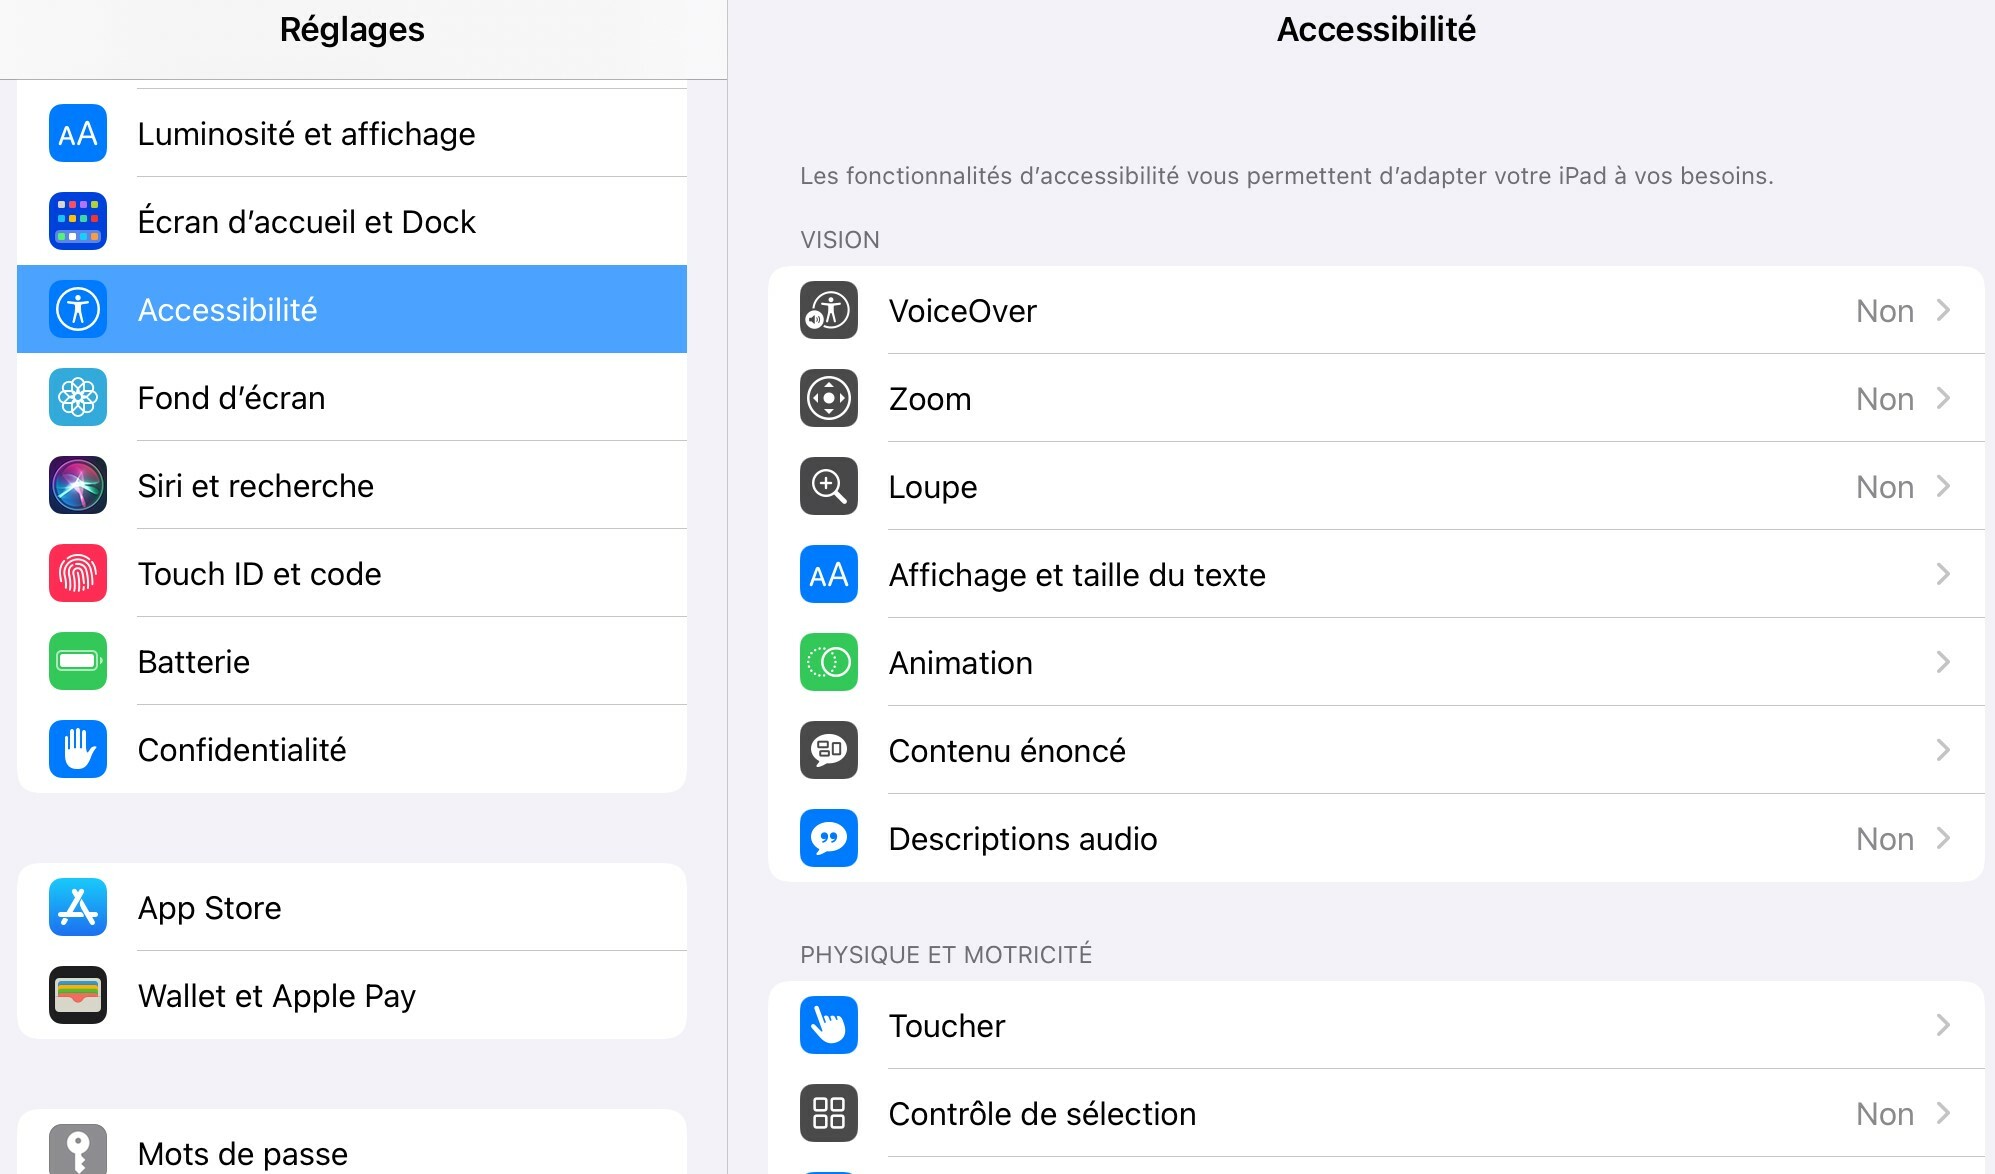Expand the Animation row chevron
The height and width of the screenshot is (1174, 1995).
(x=1942, y=662)
